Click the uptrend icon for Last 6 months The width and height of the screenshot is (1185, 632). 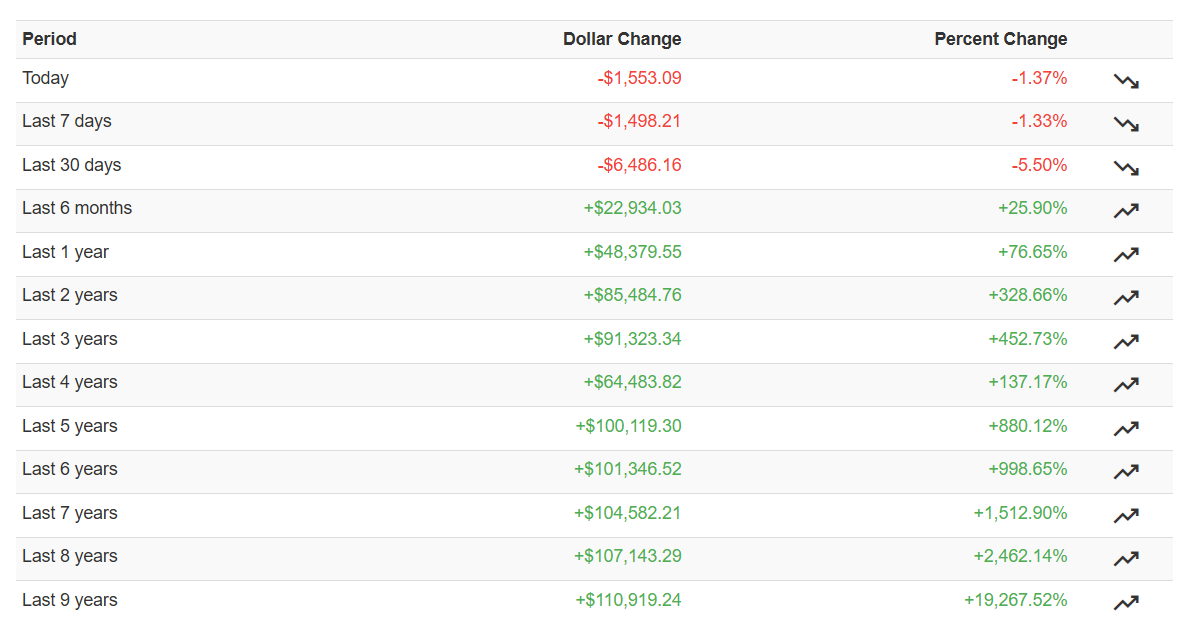(x=1126, y=211)
